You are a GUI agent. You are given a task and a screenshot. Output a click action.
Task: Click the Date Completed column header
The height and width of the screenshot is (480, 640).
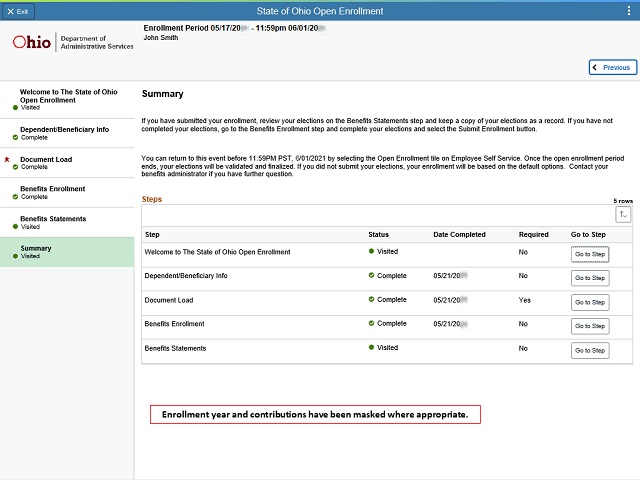coord(459,235)
